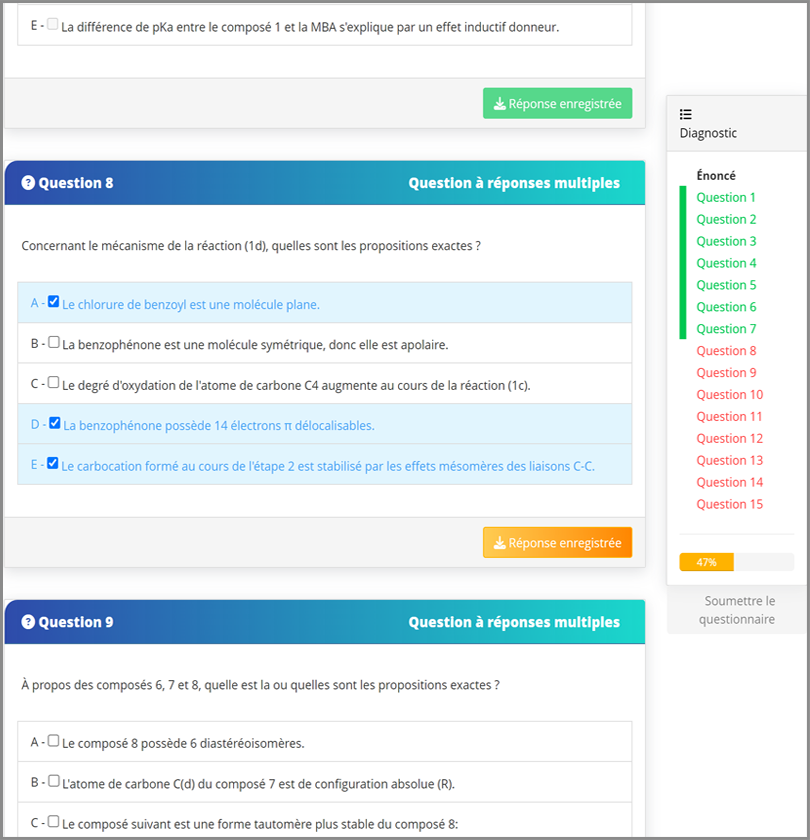The height and width of the screenshot is (840, 810).
Task: Click download icon on green Réponse enregistrée button
Action: click(499, 104)
